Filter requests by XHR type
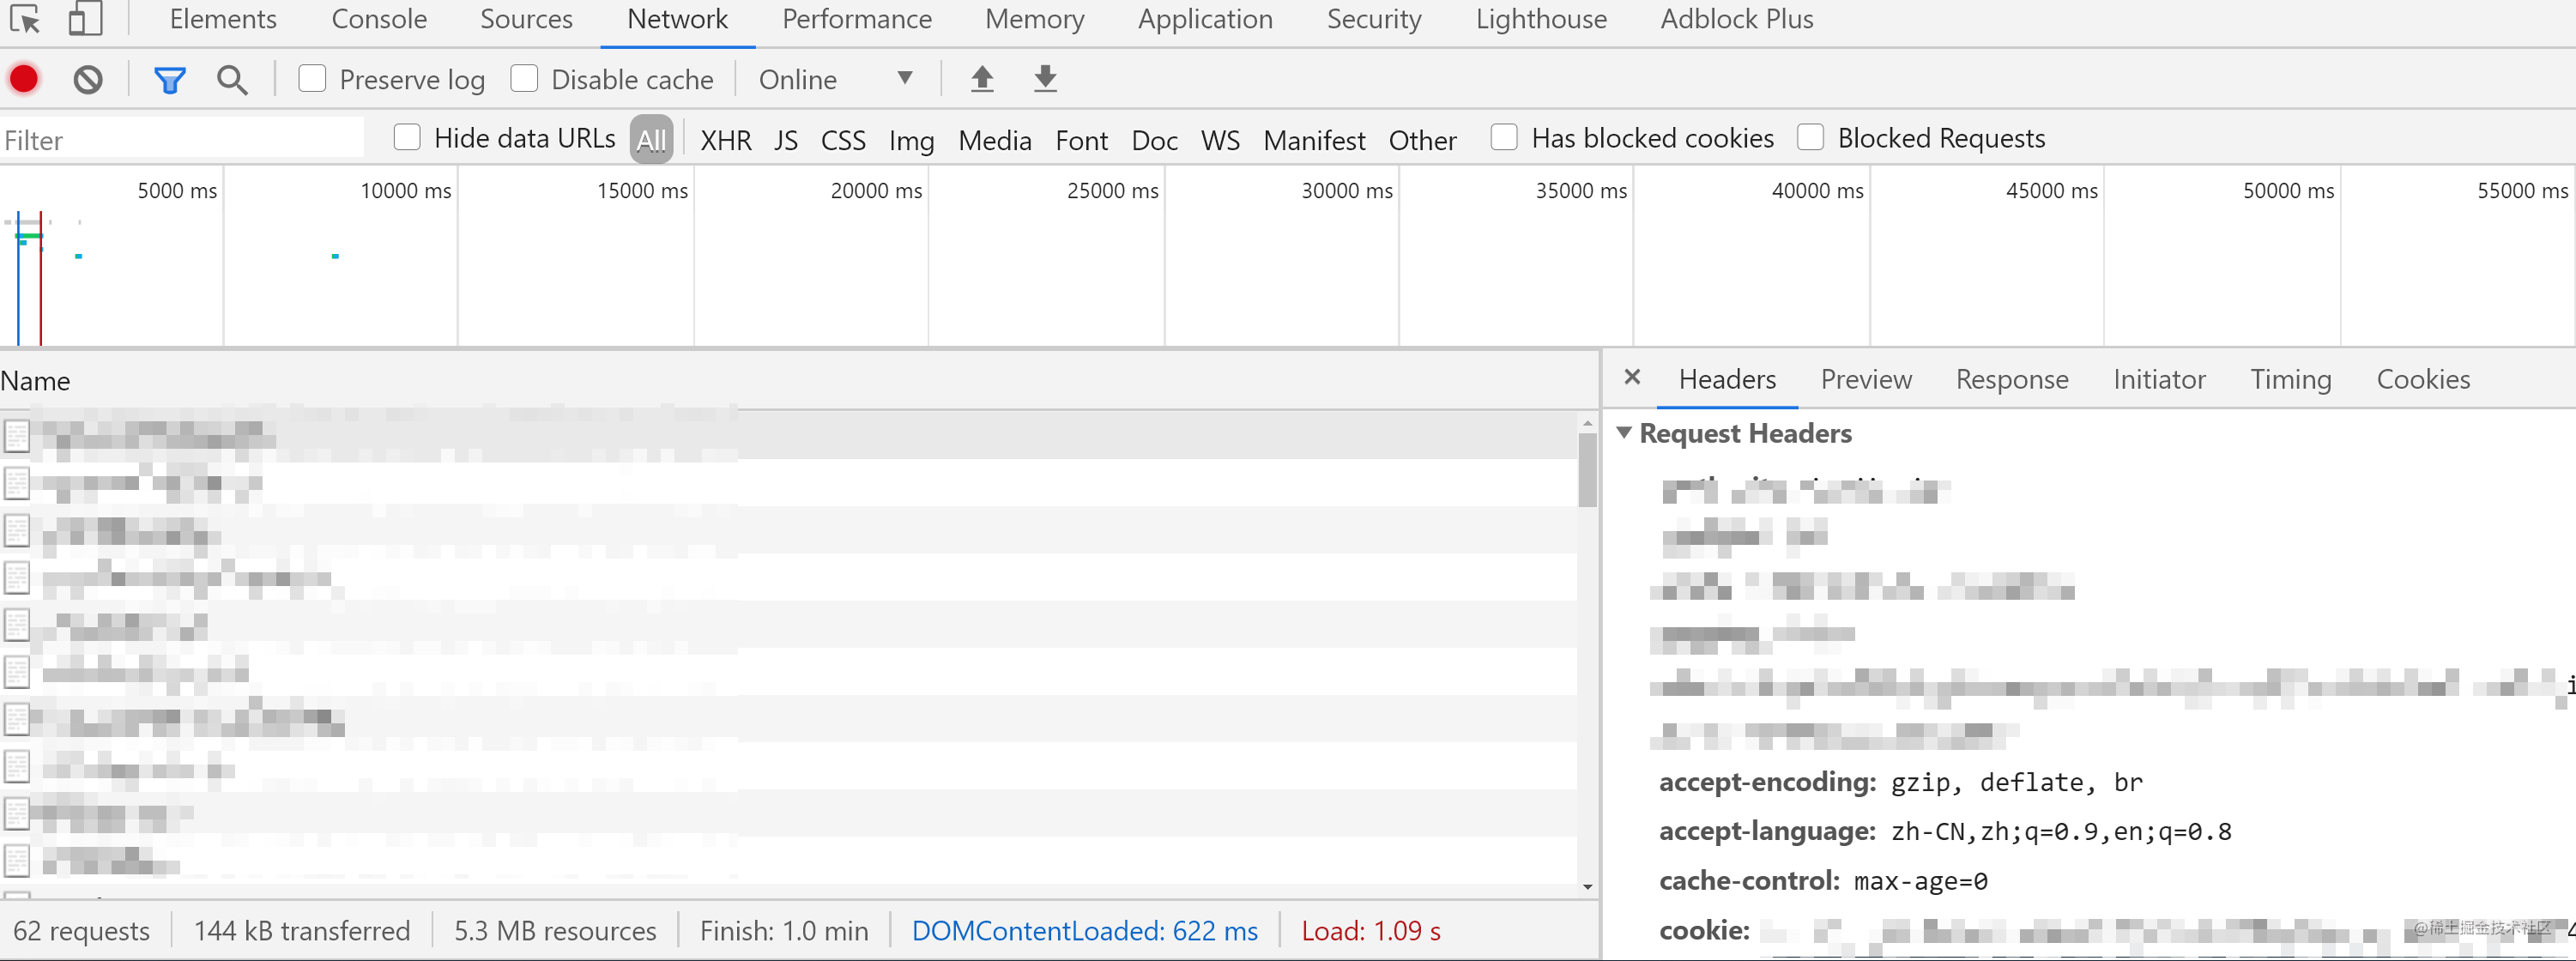Image resolution: width=2576 pixels, height=961 pixels. pyautogui.click(x=725, y=140)
